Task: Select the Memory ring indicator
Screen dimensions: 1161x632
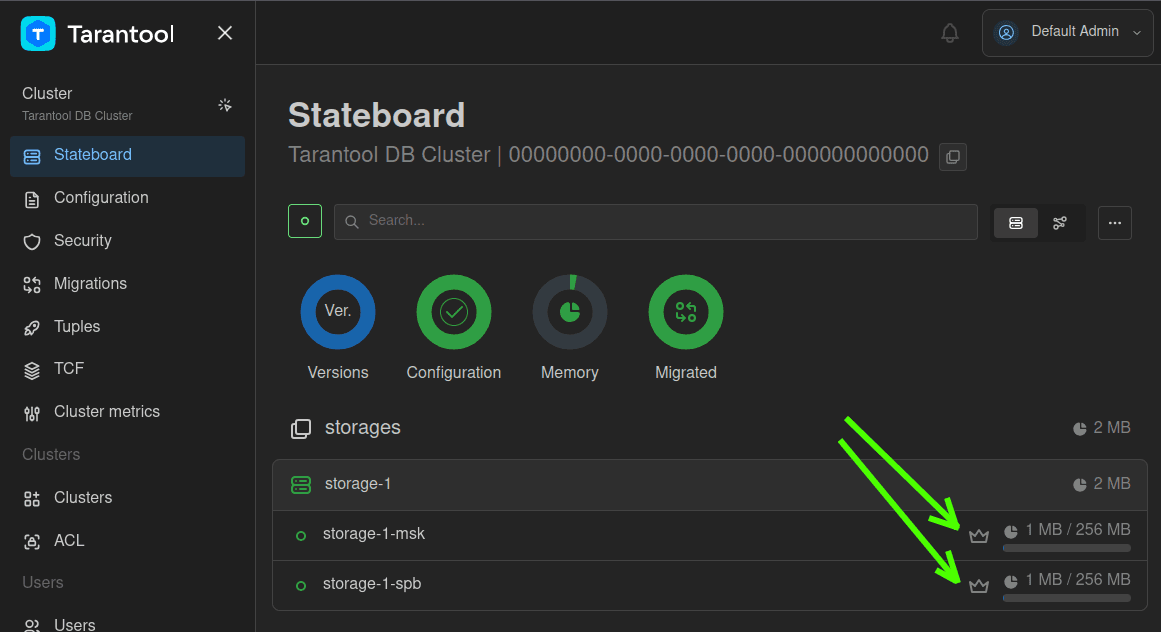Action: [x=569, y=312]
